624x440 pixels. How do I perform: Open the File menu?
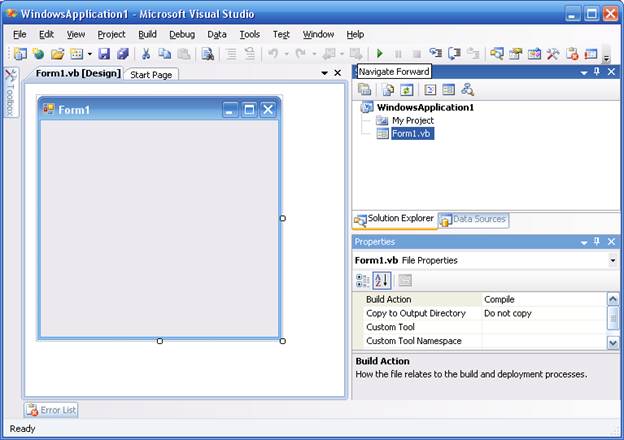point(20,35)
